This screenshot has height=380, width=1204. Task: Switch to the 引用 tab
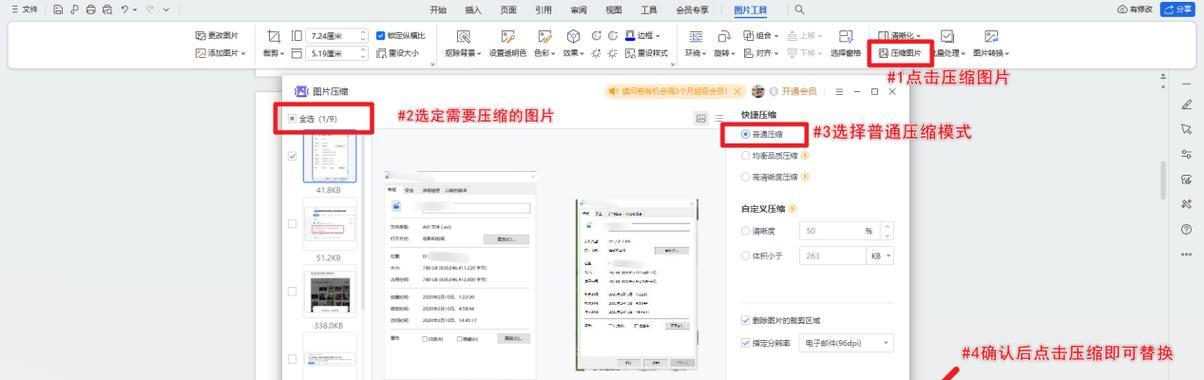[x=543, y=9]
